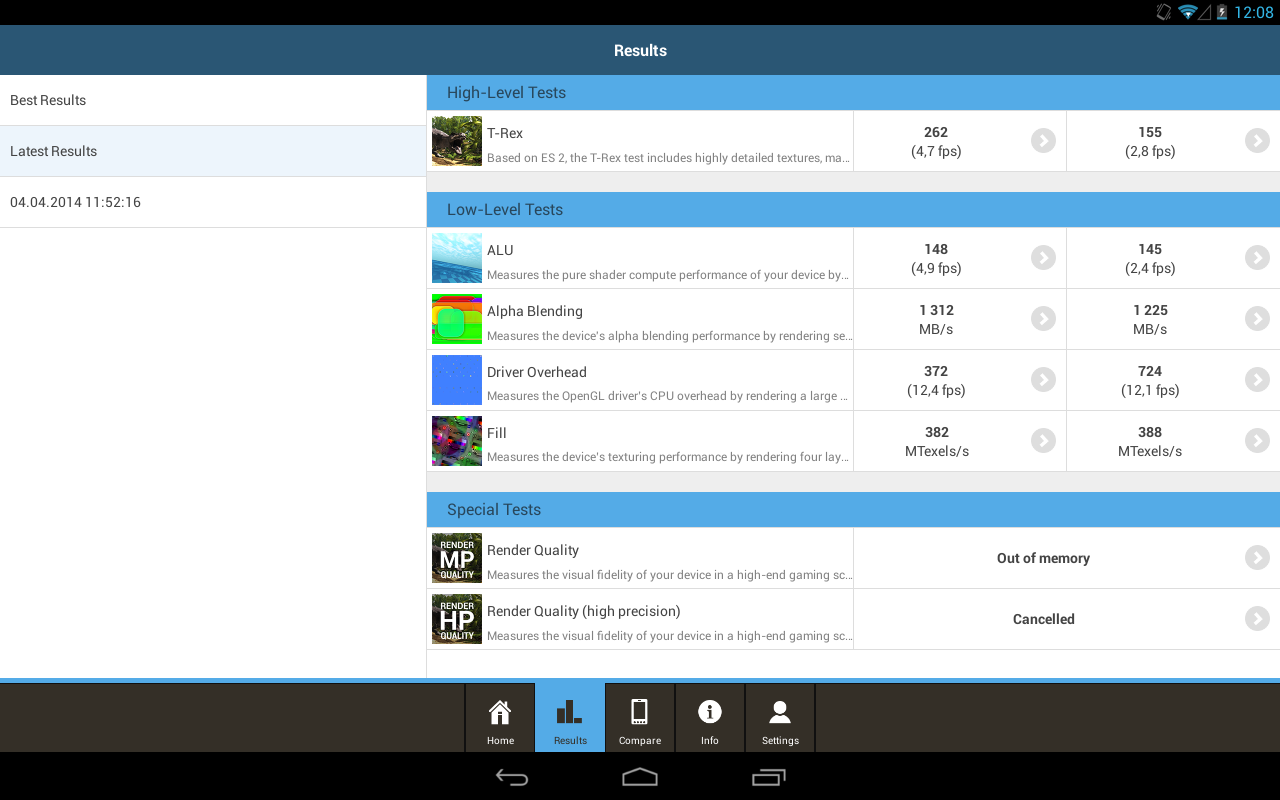Viewport: 1280px width, 800px height.
Task: Open the 04.04.2014 11:52:16 result entry
Action: pos(213,202)
